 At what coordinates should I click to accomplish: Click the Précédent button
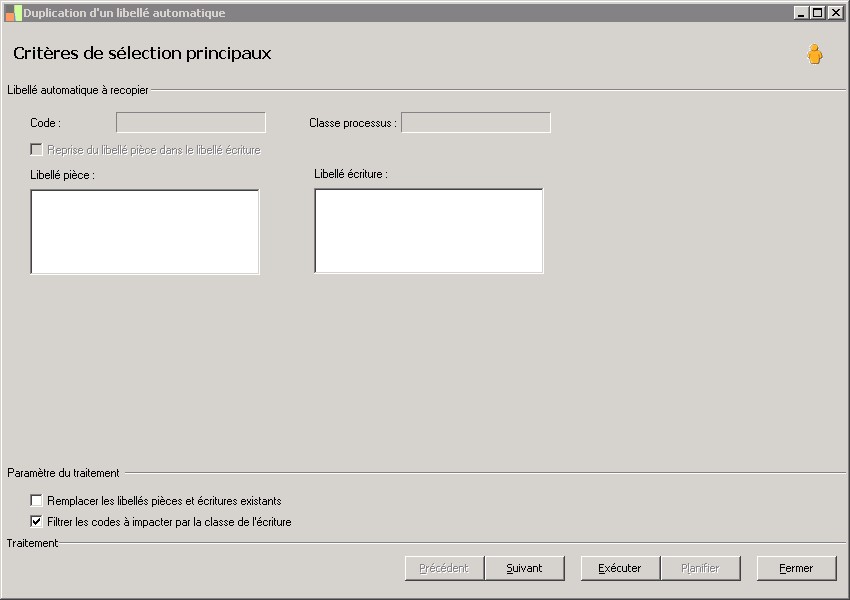pos(444,568)
